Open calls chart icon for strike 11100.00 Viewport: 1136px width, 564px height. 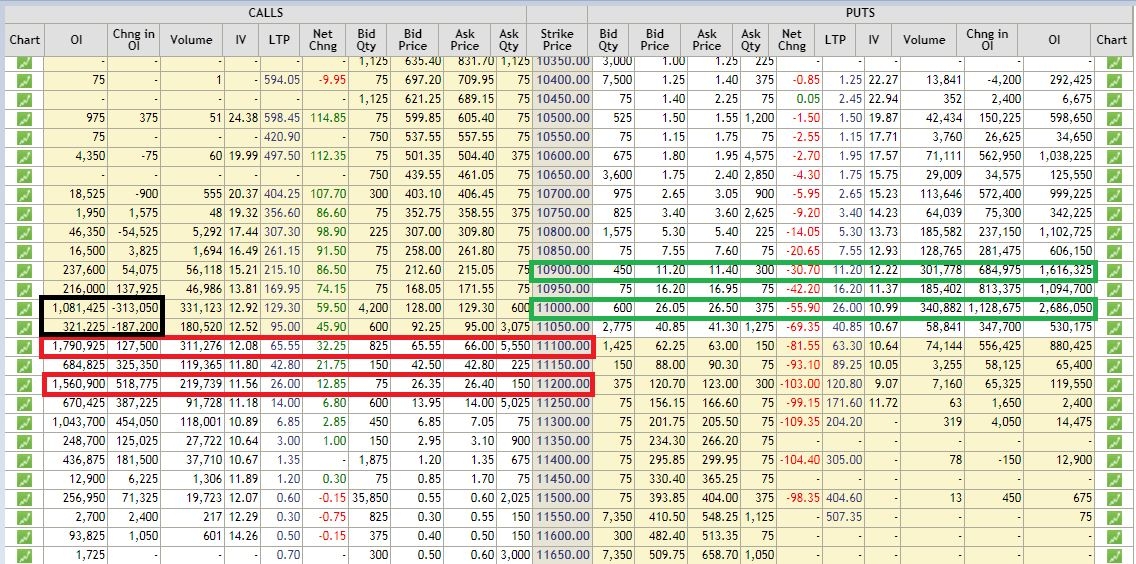pyautogui.click(x=25, y=347)
